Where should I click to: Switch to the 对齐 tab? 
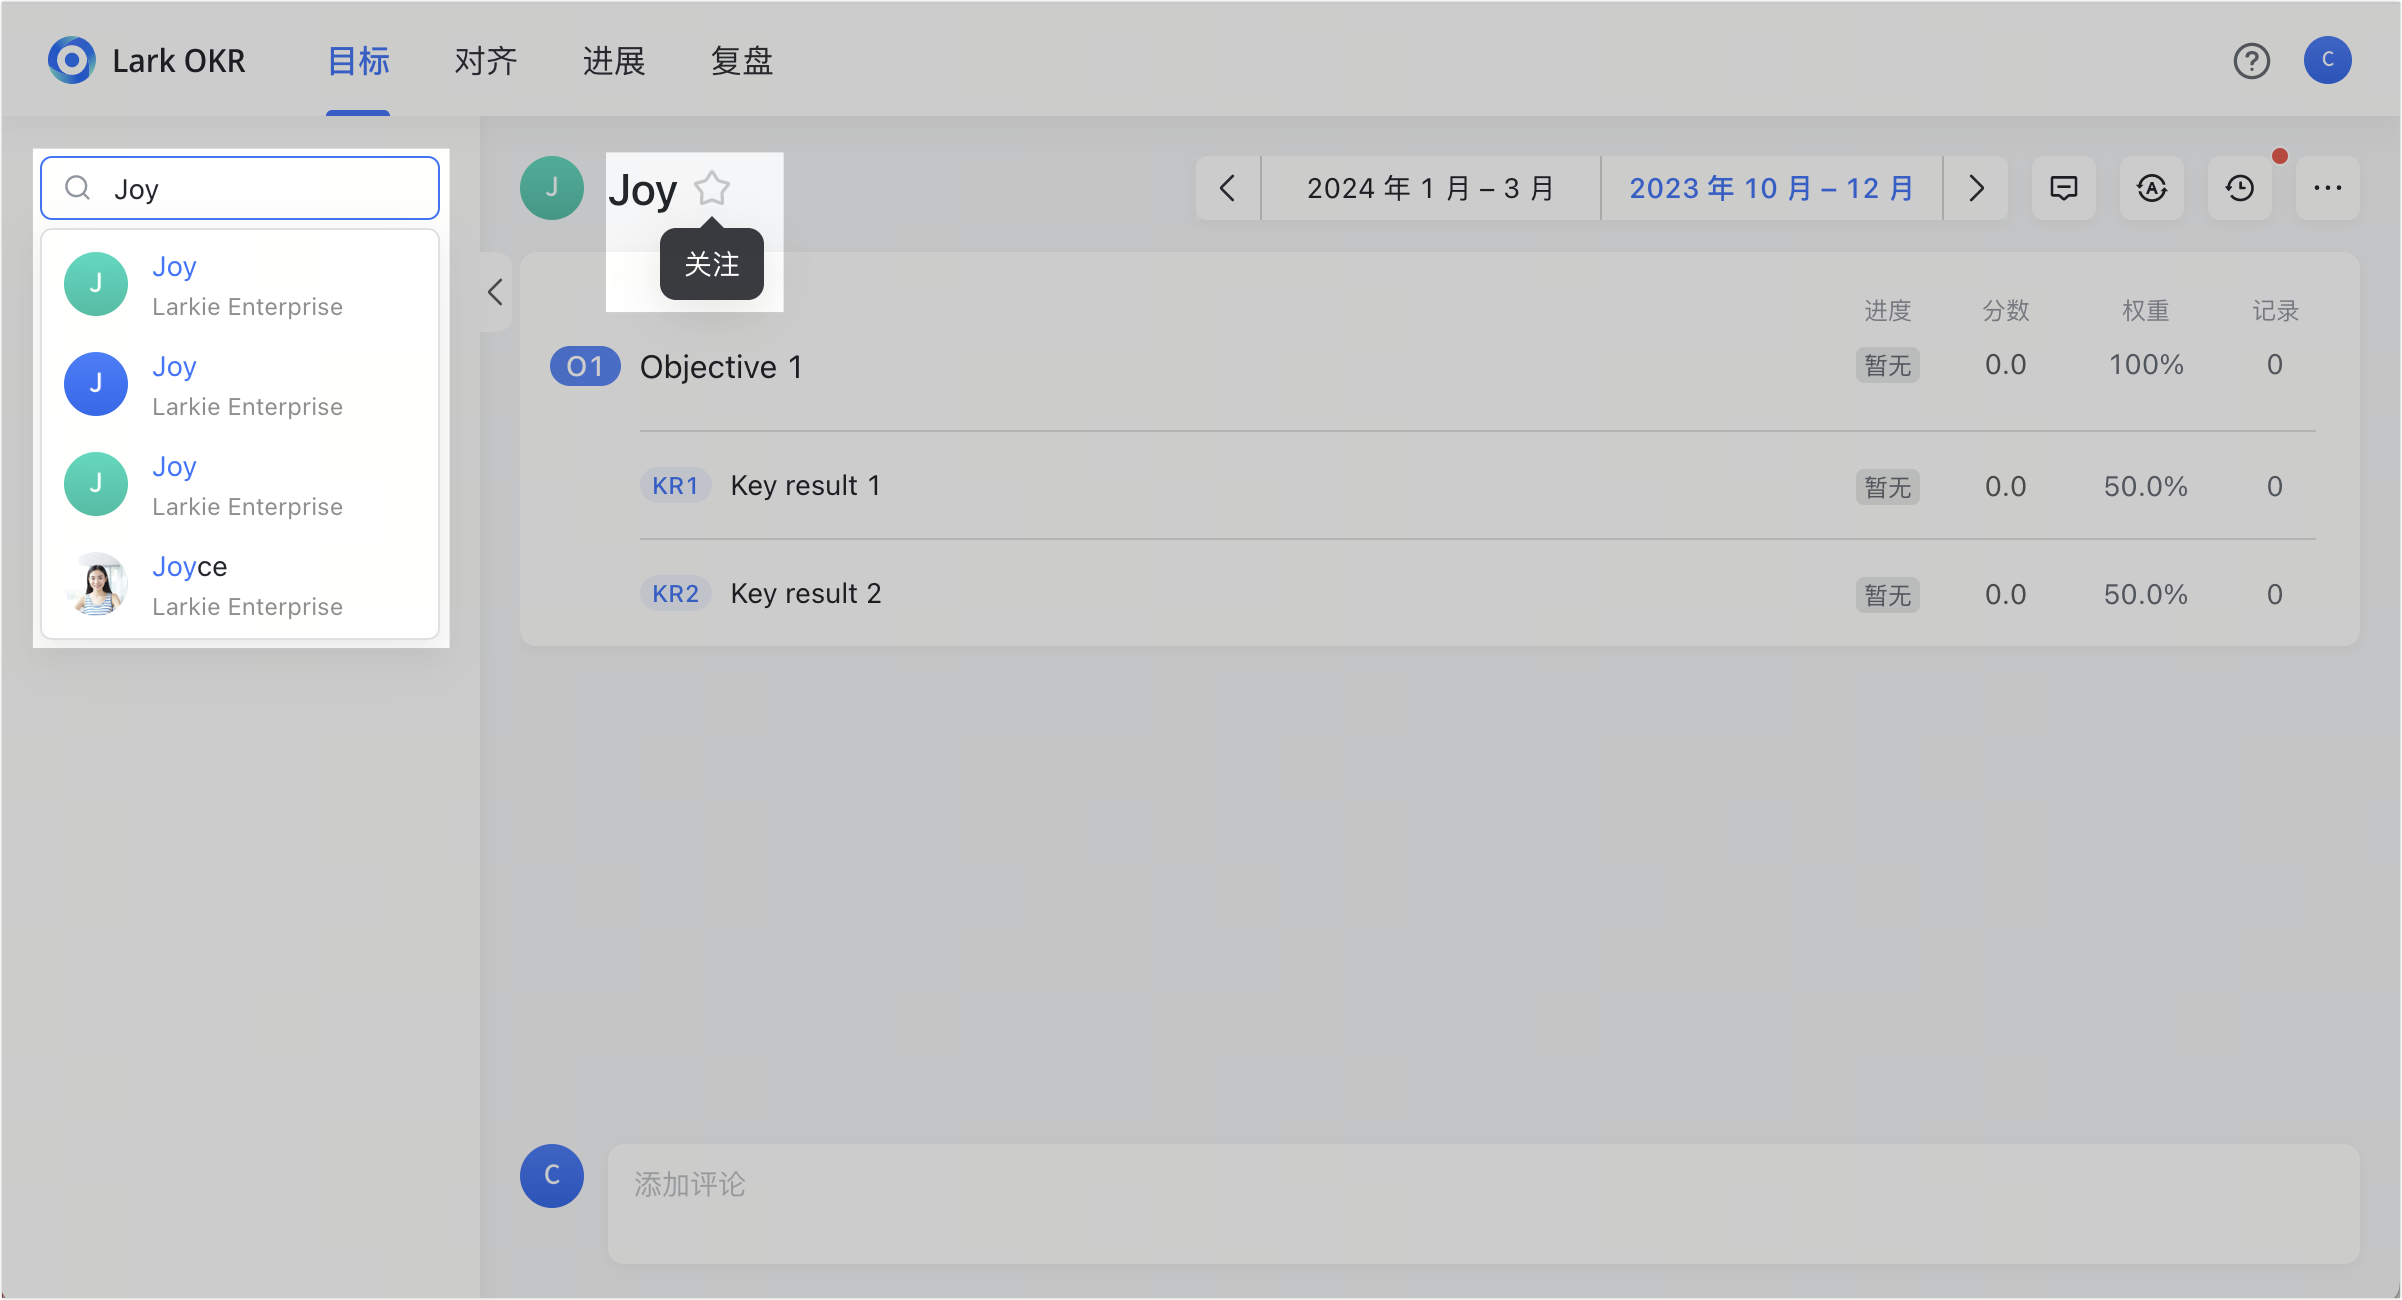click(x=486, y=61)
